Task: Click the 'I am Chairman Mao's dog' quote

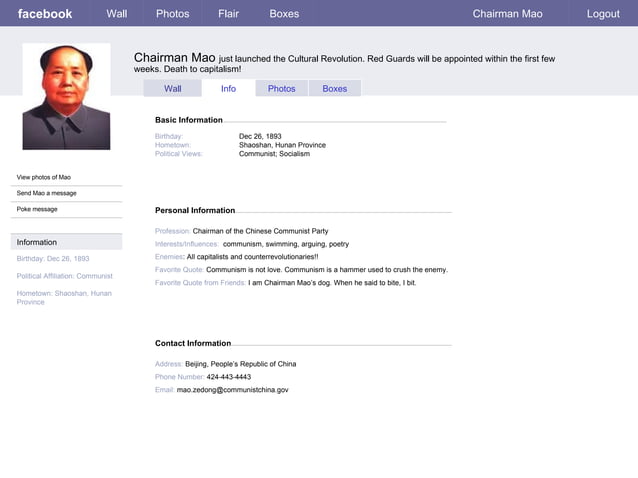Action: pos(332,283)
